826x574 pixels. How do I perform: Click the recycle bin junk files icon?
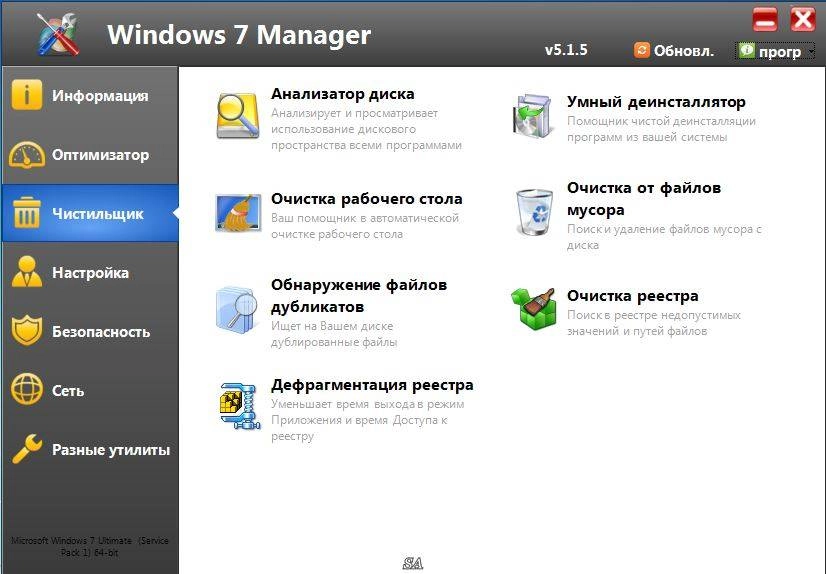click(x=535, y=212)
